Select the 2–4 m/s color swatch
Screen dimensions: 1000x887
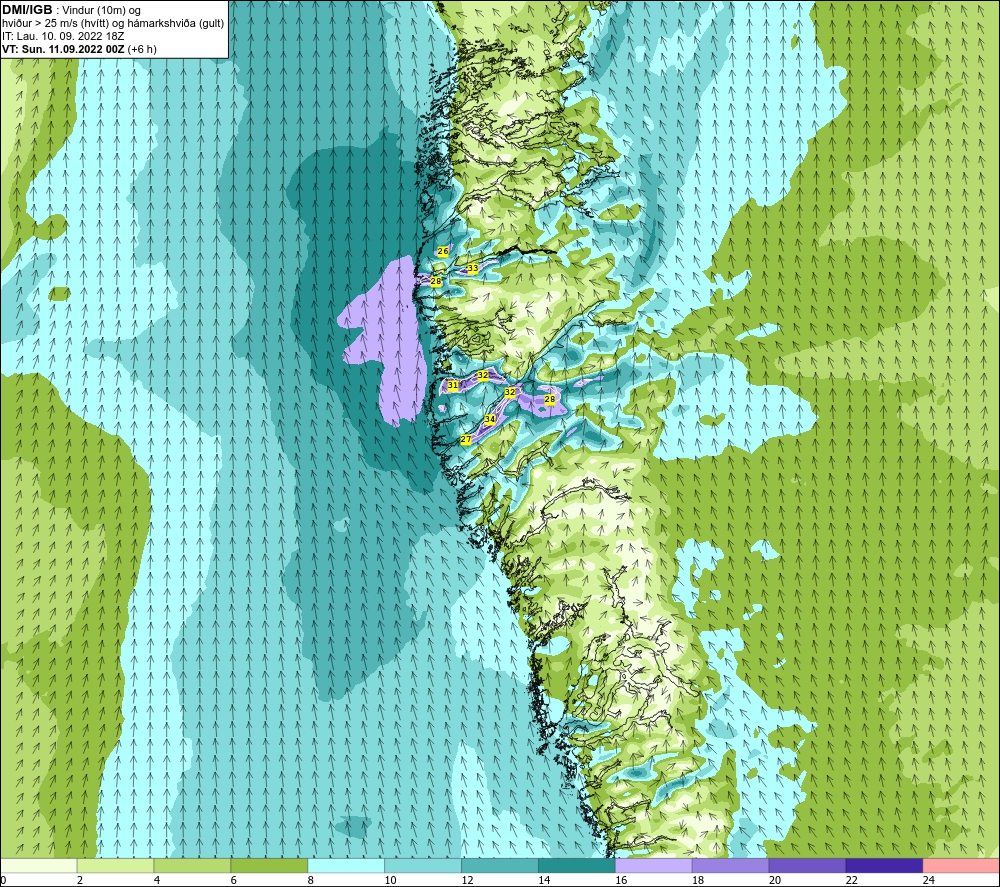point(115,865)
